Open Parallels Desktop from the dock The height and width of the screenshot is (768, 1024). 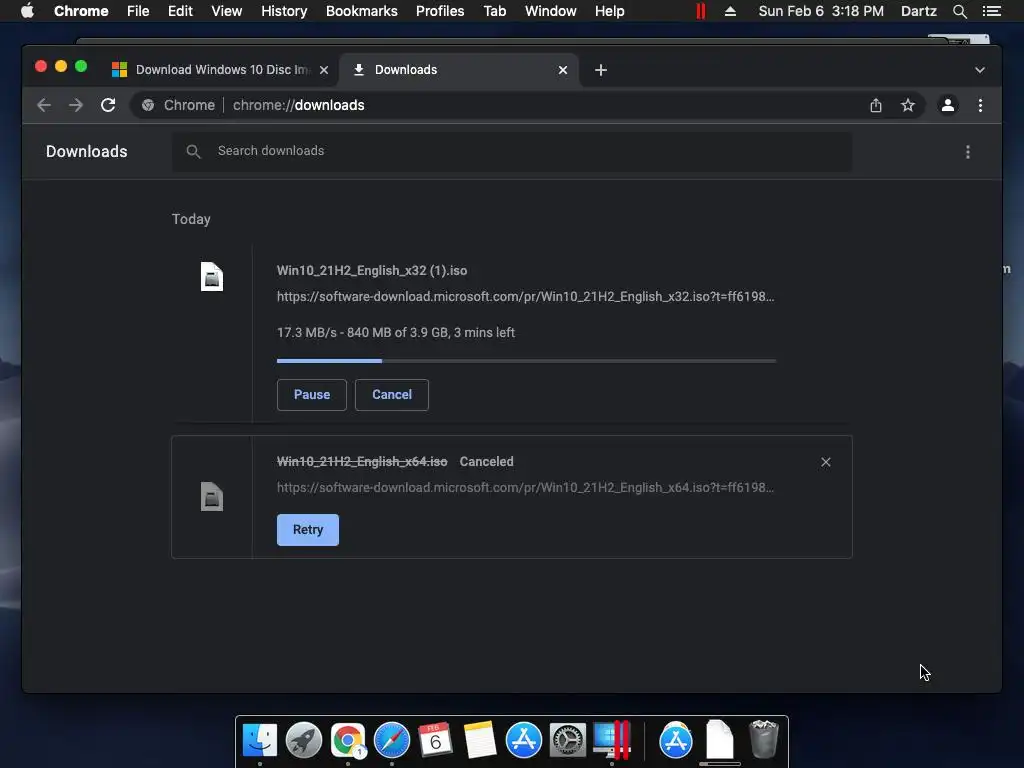pyautogui.click(x=612, y=741)
